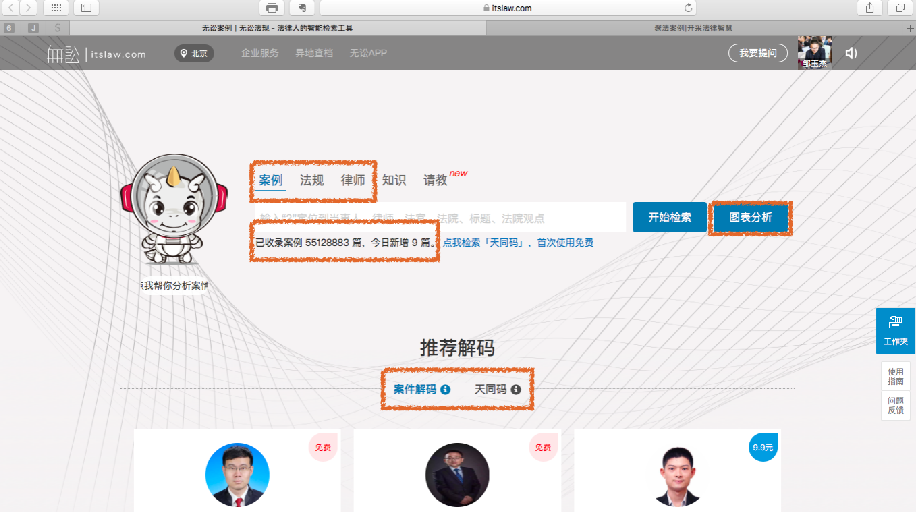The height and width of the screenshot is (512, 916).
Task: Click the info icon beside 案件解码
Action: (x=445, y=389)
